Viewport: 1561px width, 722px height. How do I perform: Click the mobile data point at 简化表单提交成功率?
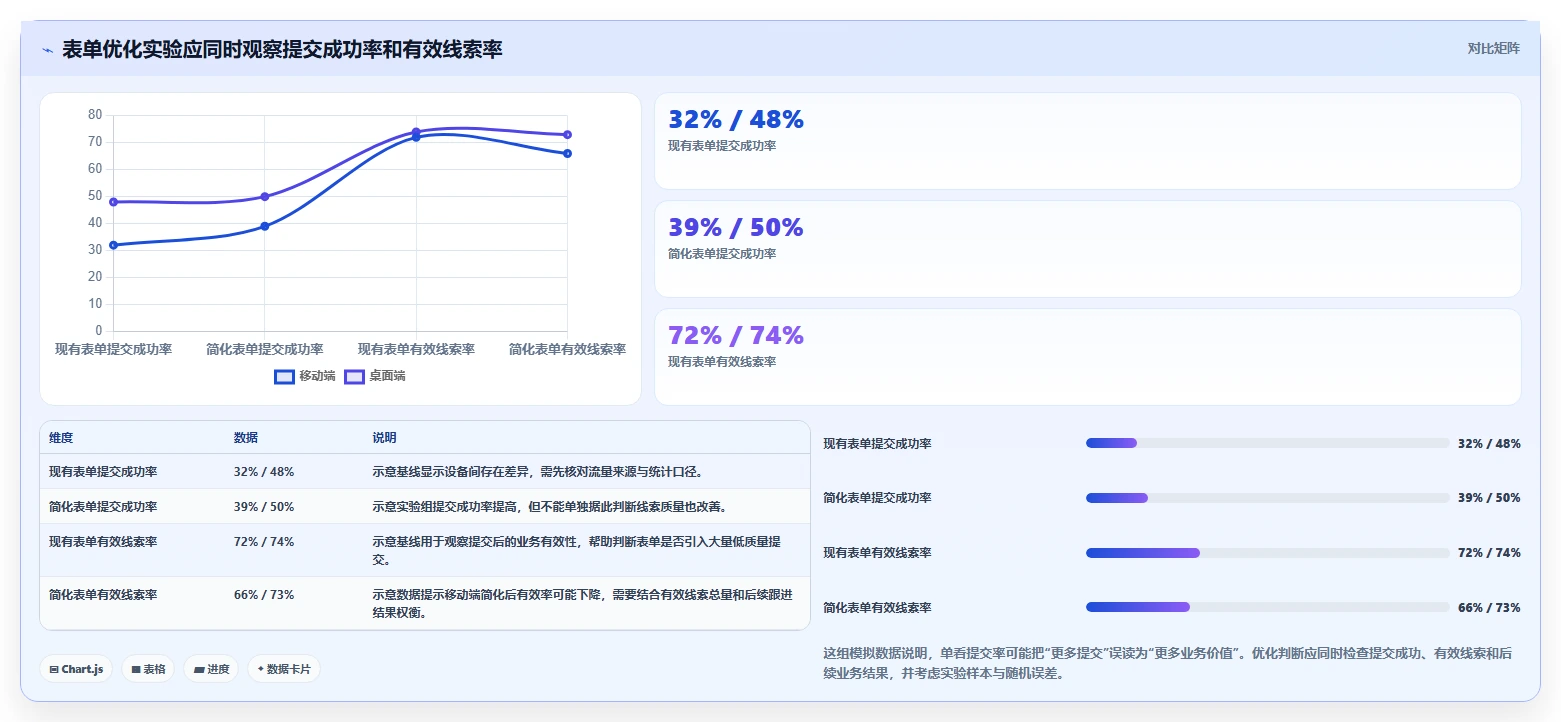265,226
